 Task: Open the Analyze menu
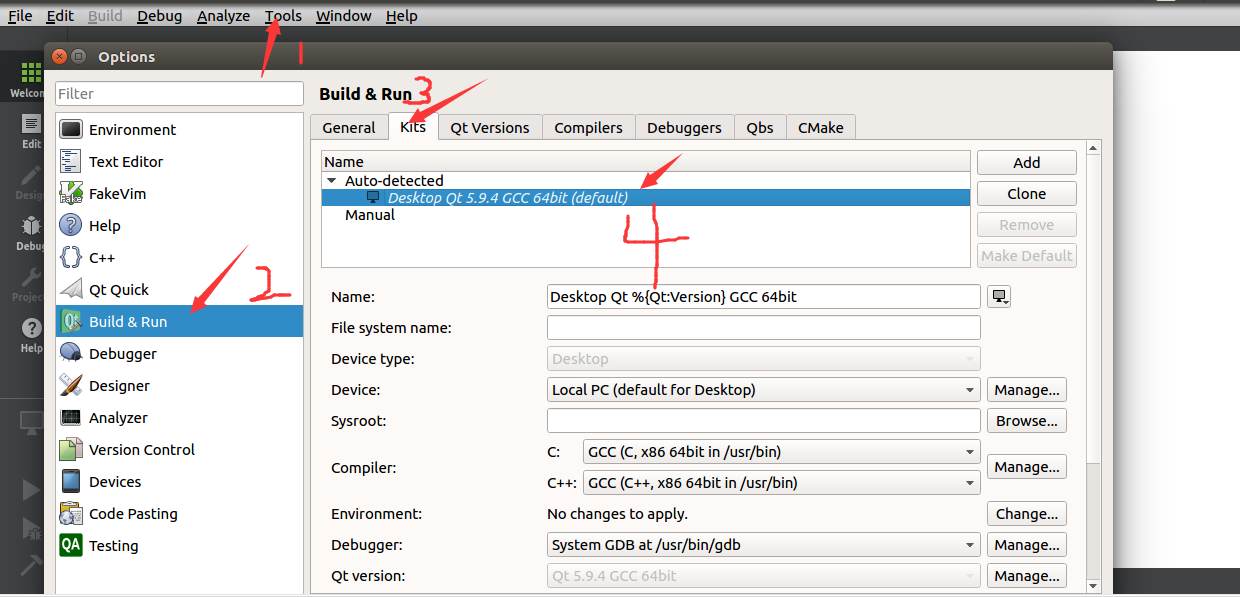(x=223, y=16)
